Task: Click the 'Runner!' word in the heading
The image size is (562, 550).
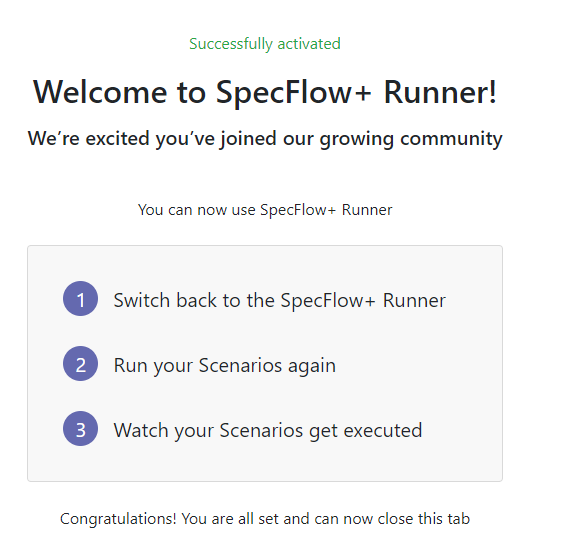Action: pos(440,92)
